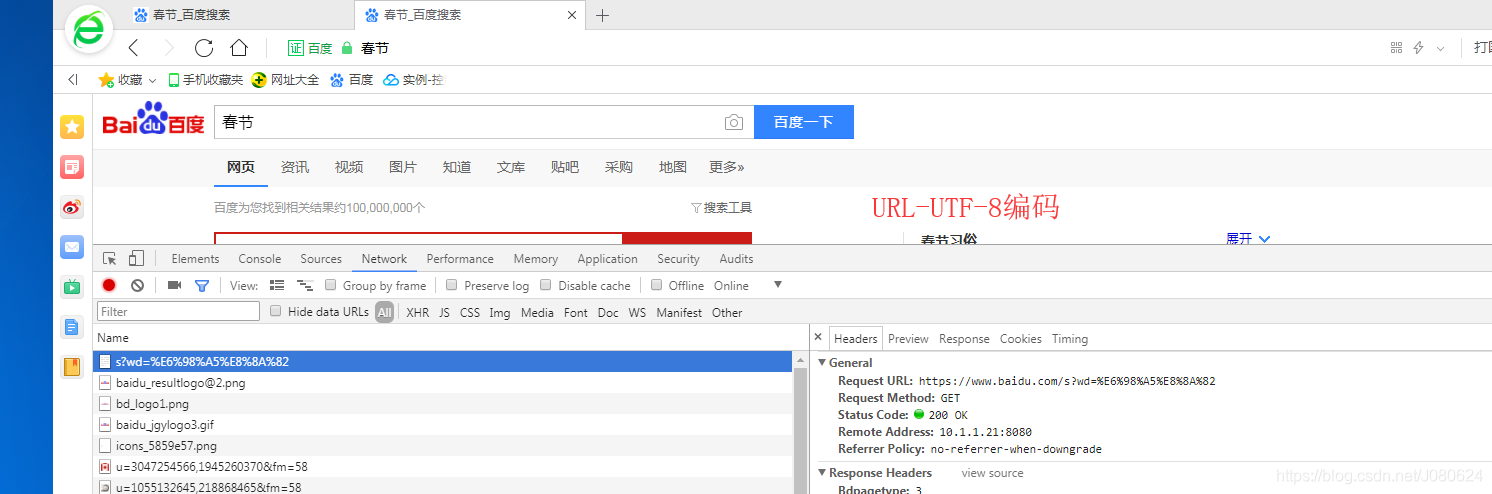The width and height of the screenshot is (1492, 494).
Task: Open the green TV video sidebar icon
Action: coord(72,287)
